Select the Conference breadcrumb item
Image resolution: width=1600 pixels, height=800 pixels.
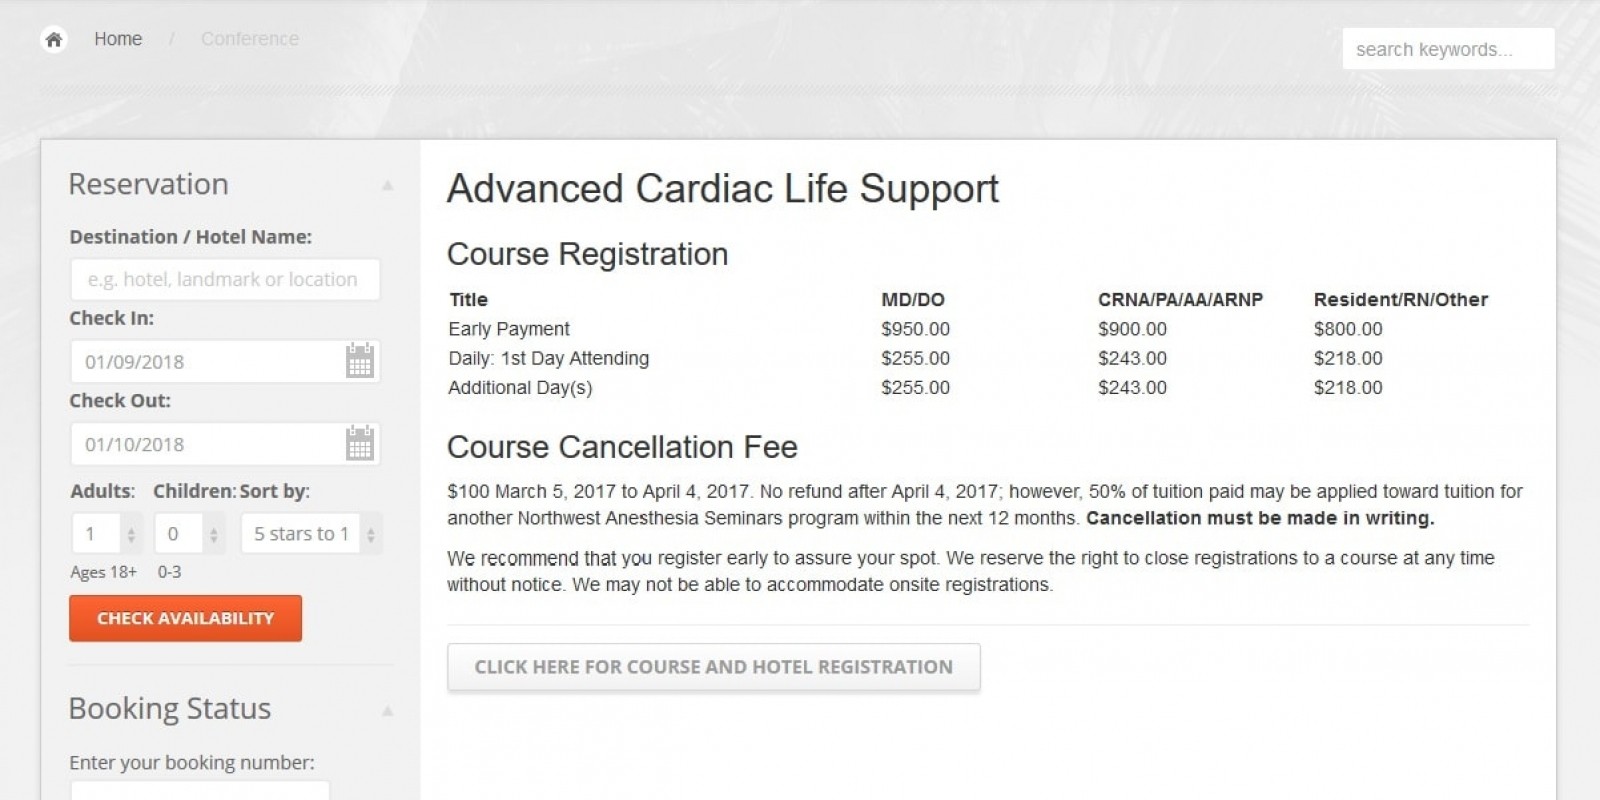(x=249, y=39)
